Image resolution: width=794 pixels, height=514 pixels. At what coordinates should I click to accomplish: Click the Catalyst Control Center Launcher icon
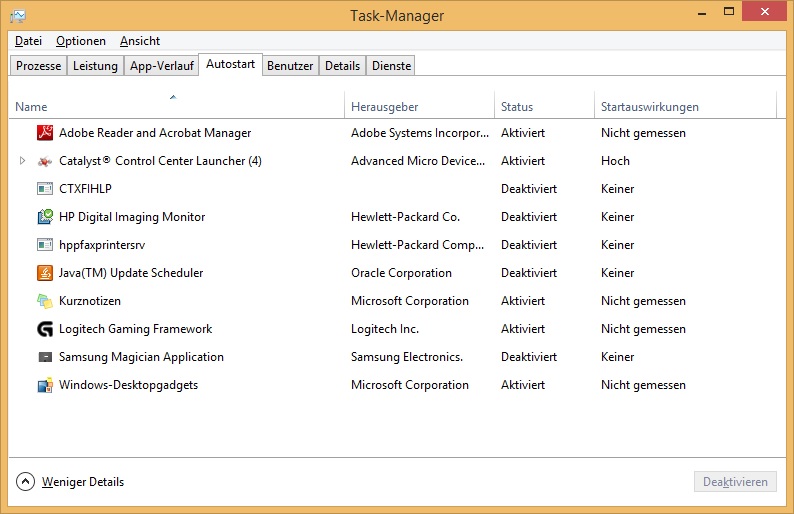[44, 161]
